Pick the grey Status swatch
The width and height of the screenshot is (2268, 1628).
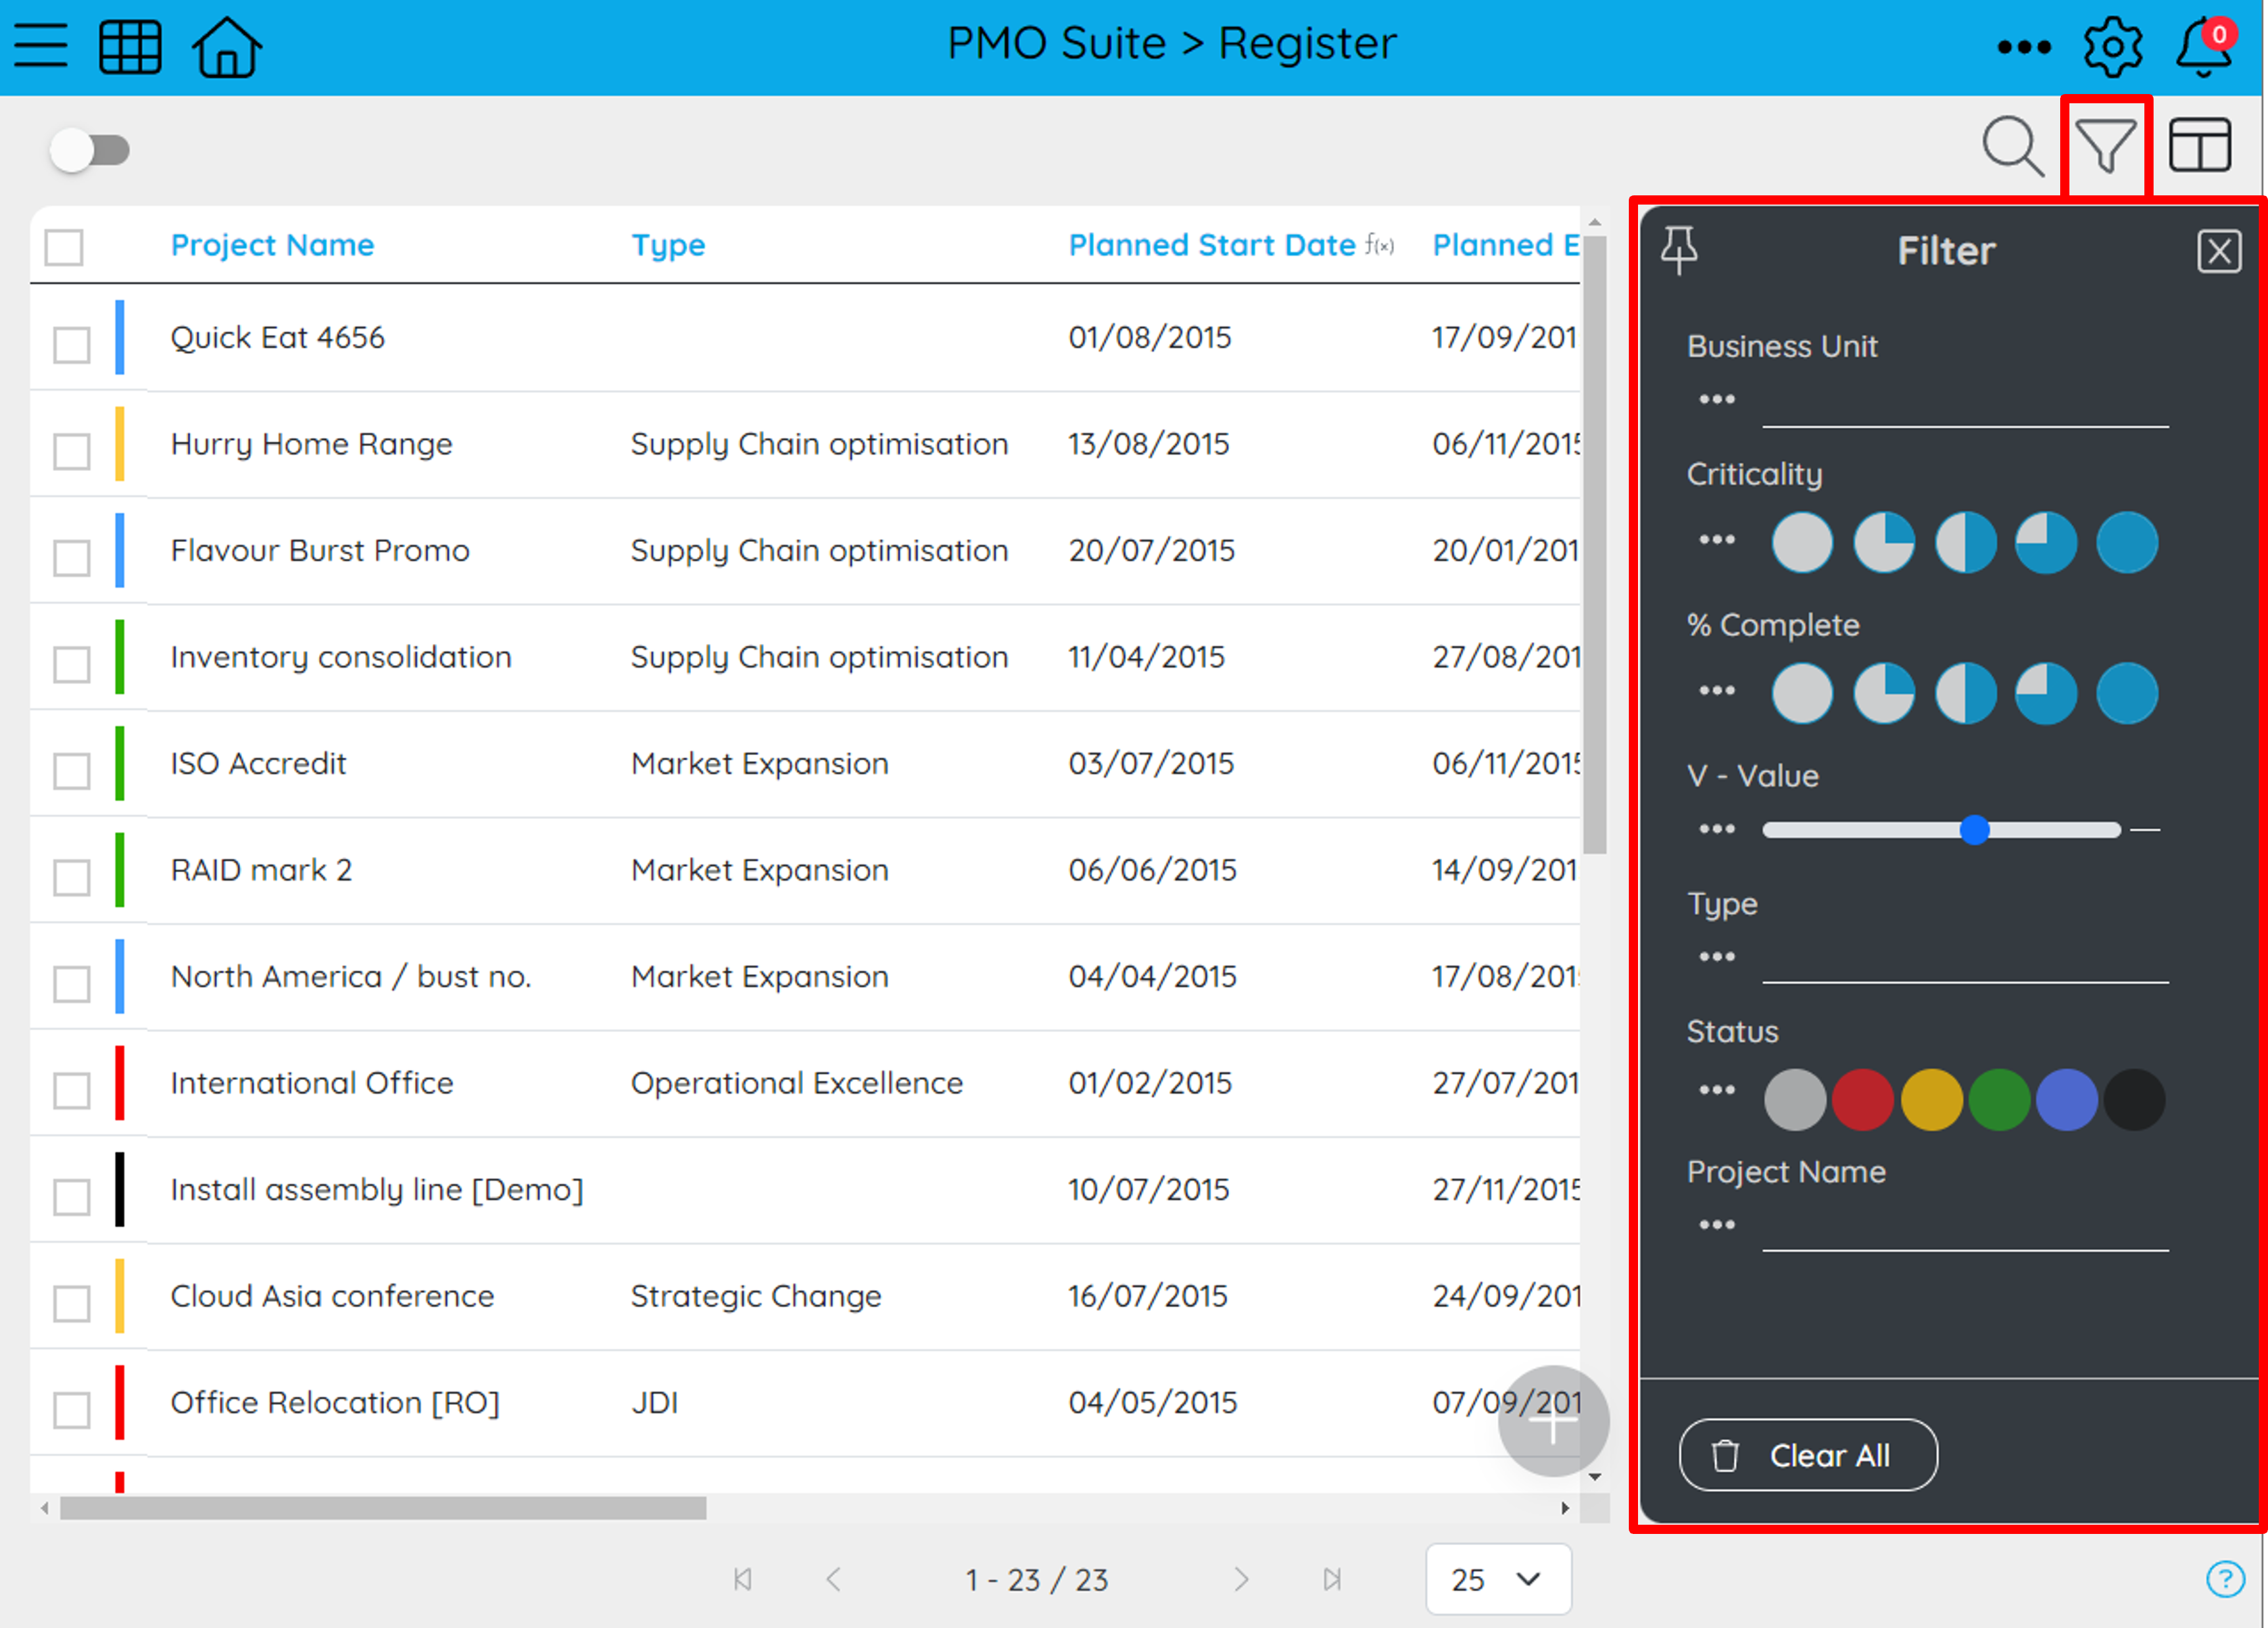1795,1099
